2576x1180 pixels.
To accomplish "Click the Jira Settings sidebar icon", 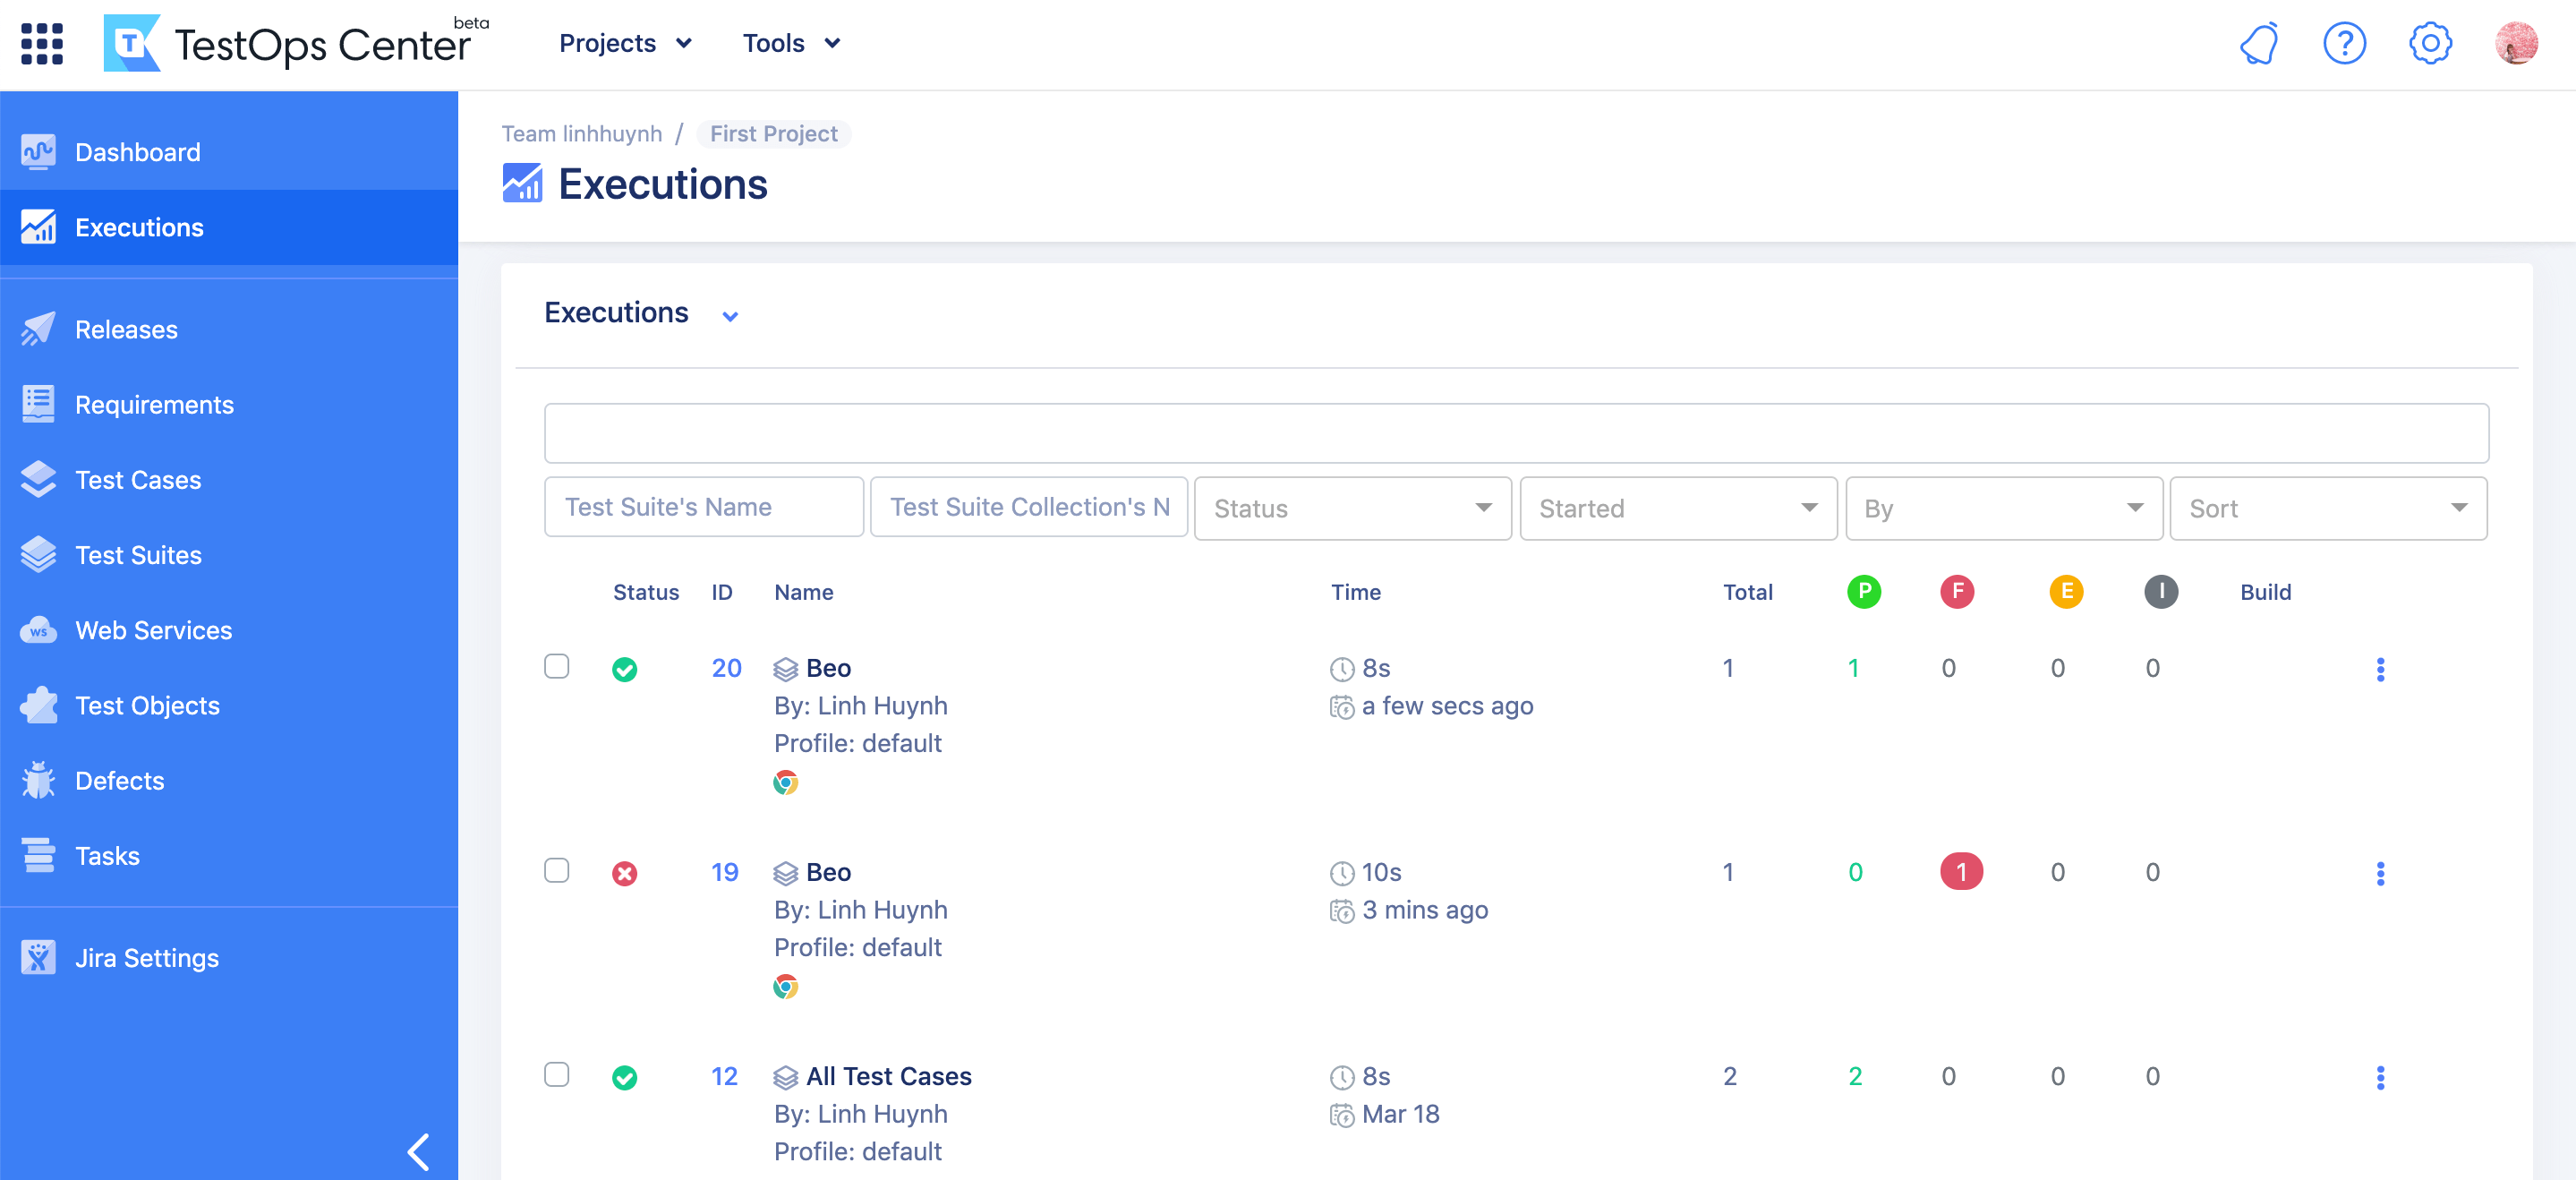I will tap(39, 958).
